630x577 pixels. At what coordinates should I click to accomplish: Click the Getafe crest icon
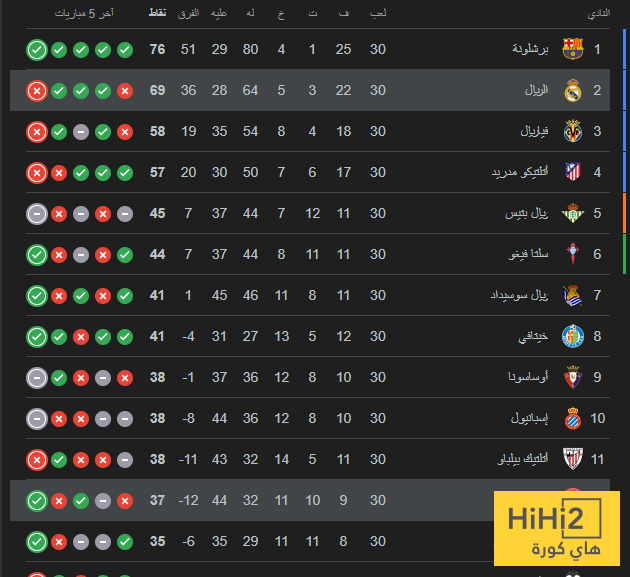click(573, 336)
